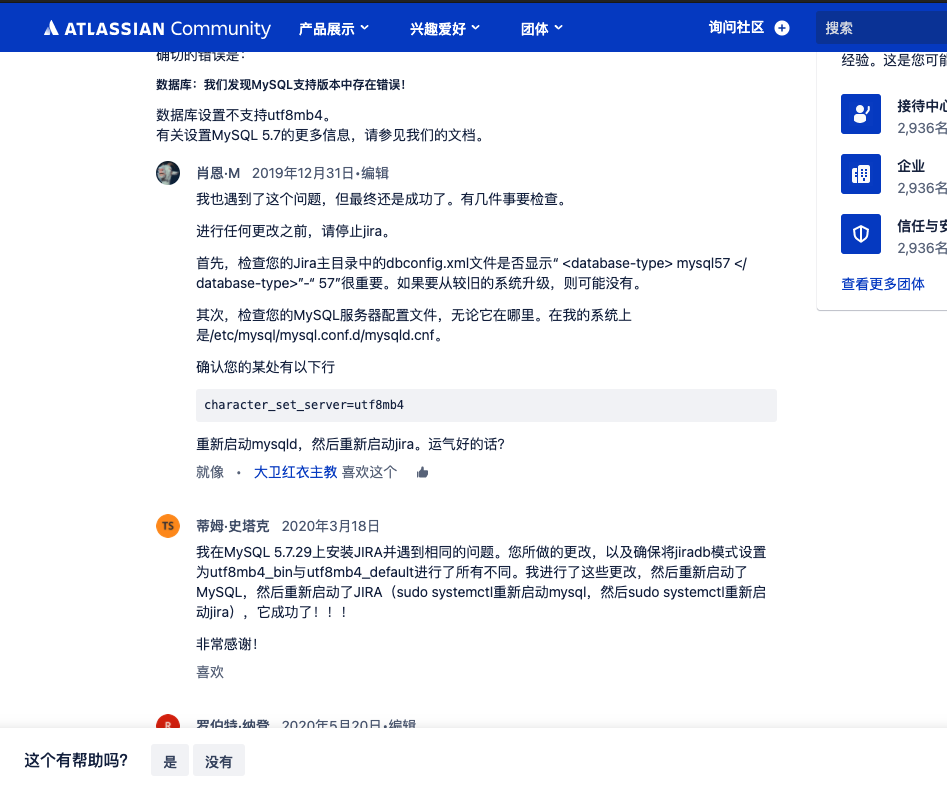This screenshot has height=789, width=947.
Task: Click the 查看更多团体 link
Action: pyautogui.click(x=883, y=284)
